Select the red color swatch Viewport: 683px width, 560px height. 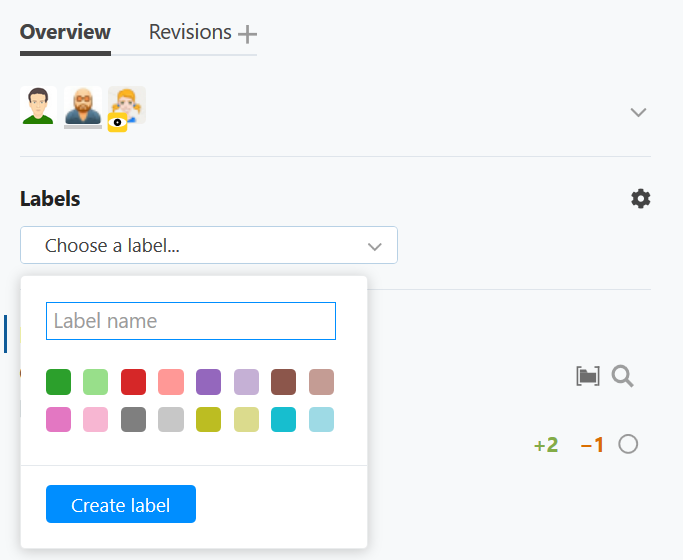pos(133,382)
